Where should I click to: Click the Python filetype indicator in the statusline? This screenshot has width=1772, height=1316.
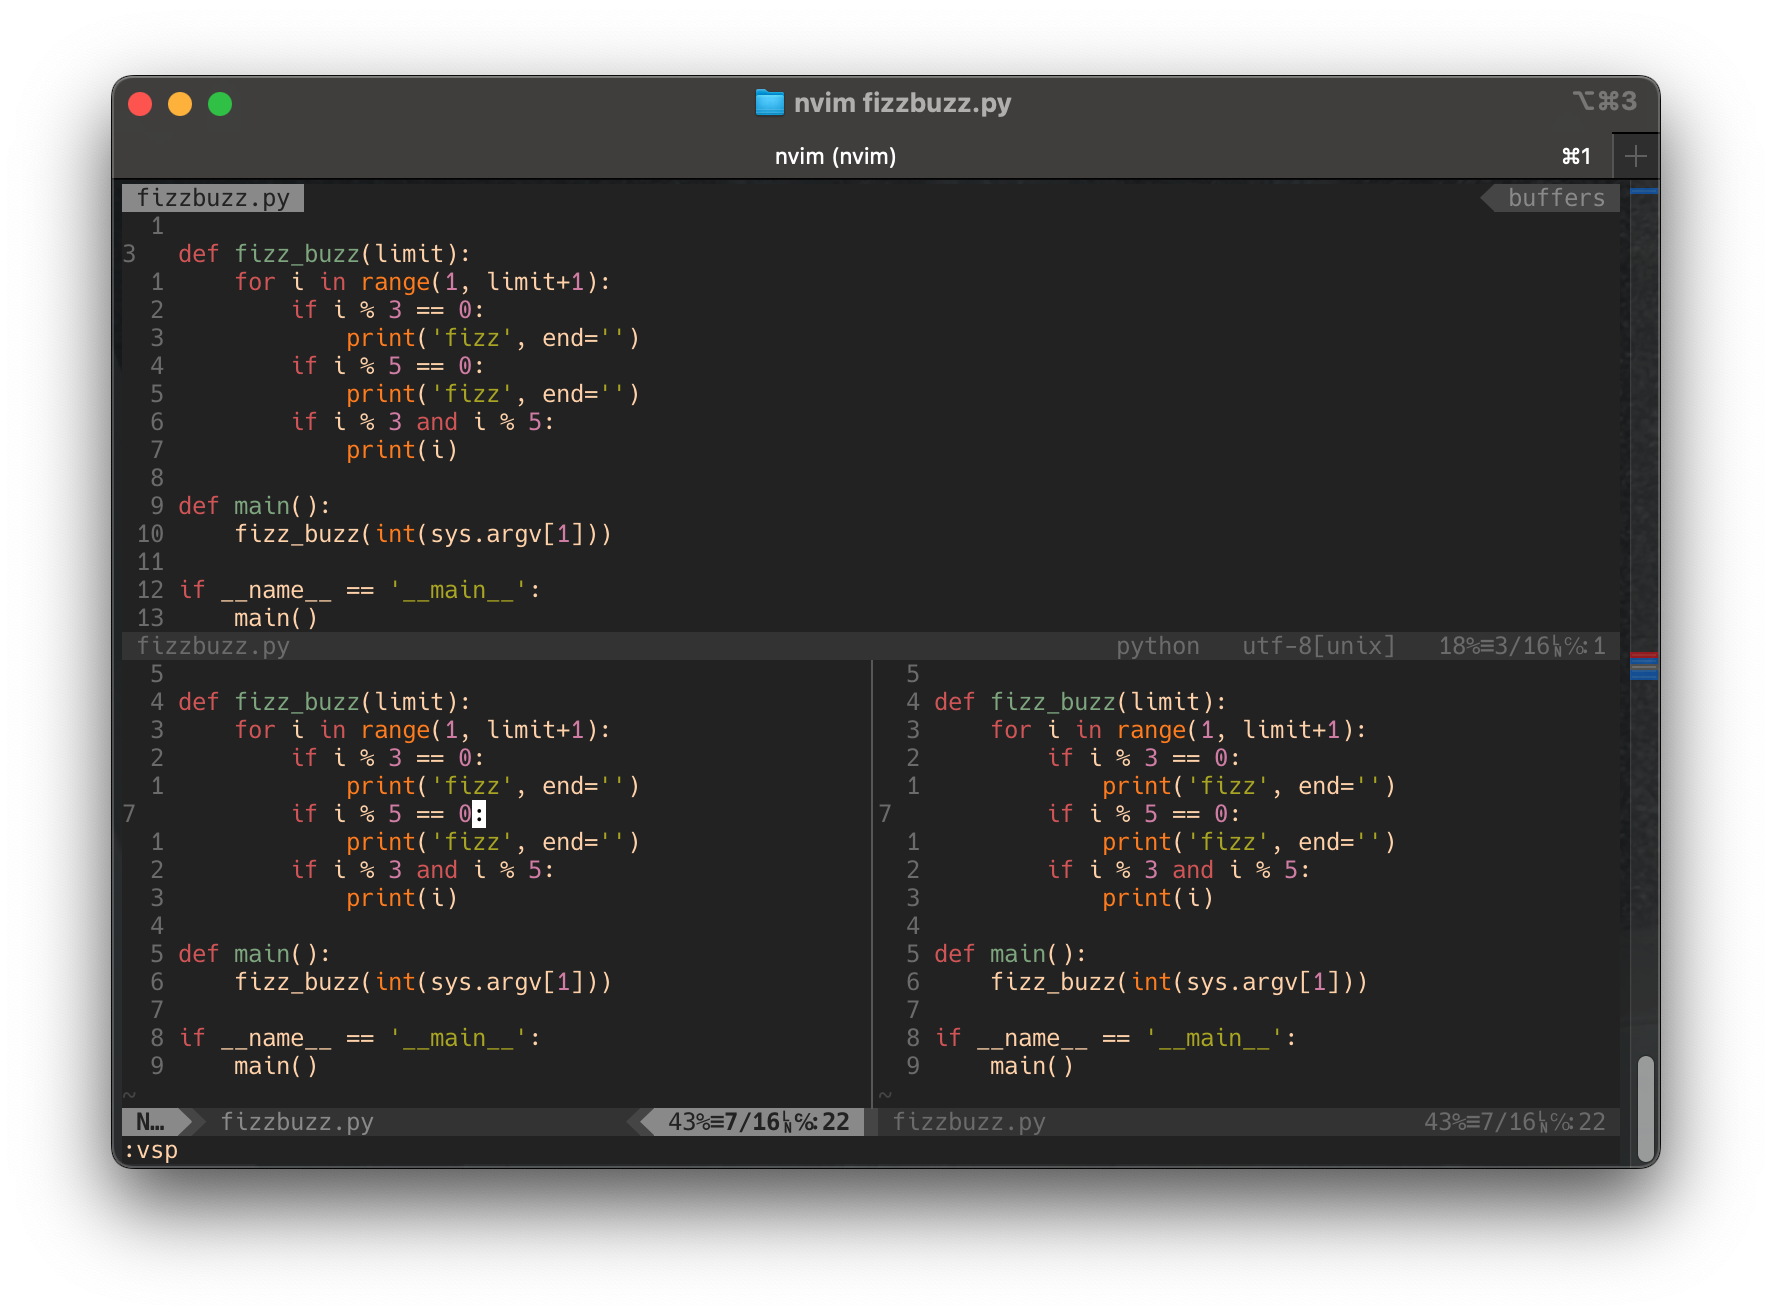click(1157, 646)
